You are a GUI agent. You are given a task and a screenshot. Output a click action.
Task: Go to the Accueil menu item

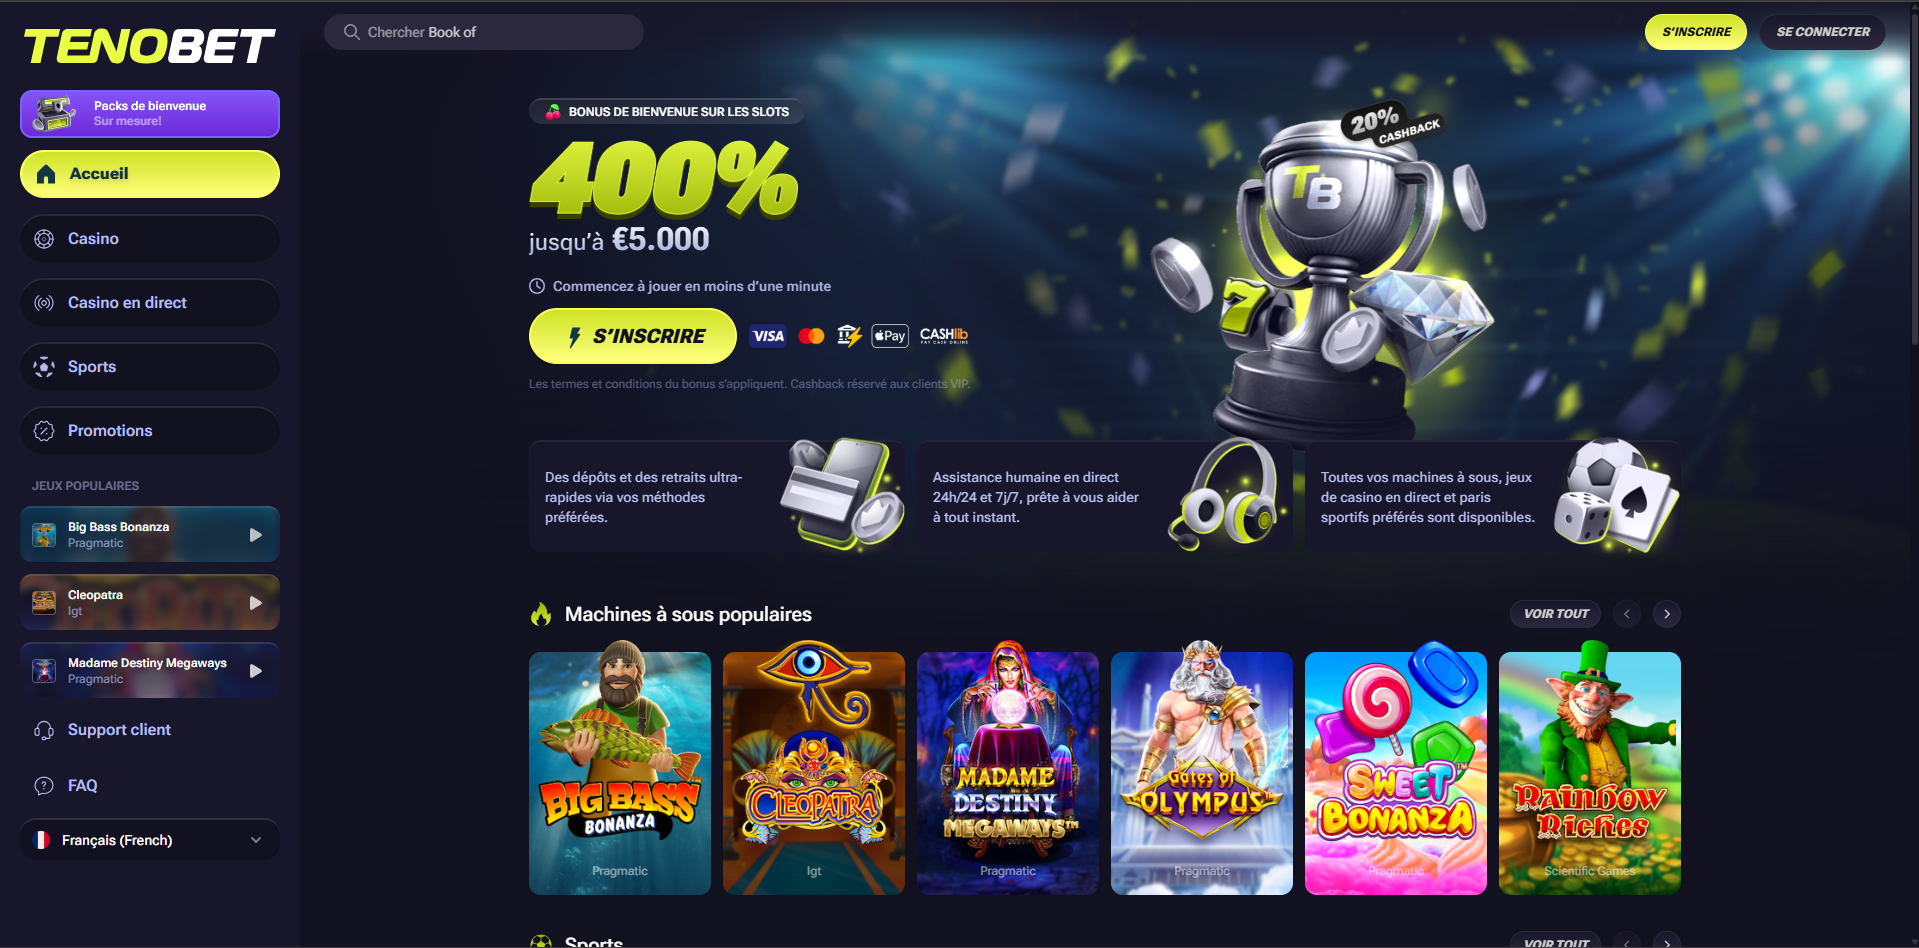pos(150,174)
